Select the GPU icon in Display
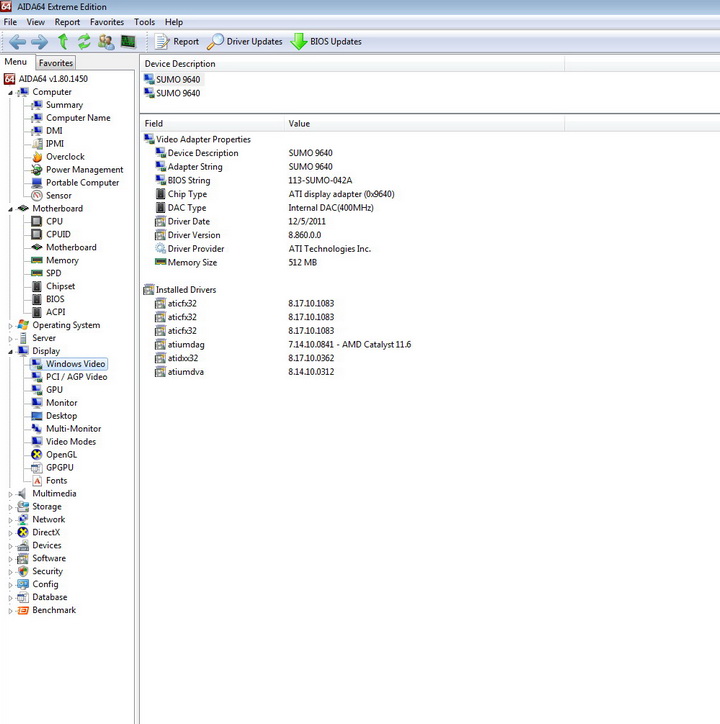 click(37, 390)
